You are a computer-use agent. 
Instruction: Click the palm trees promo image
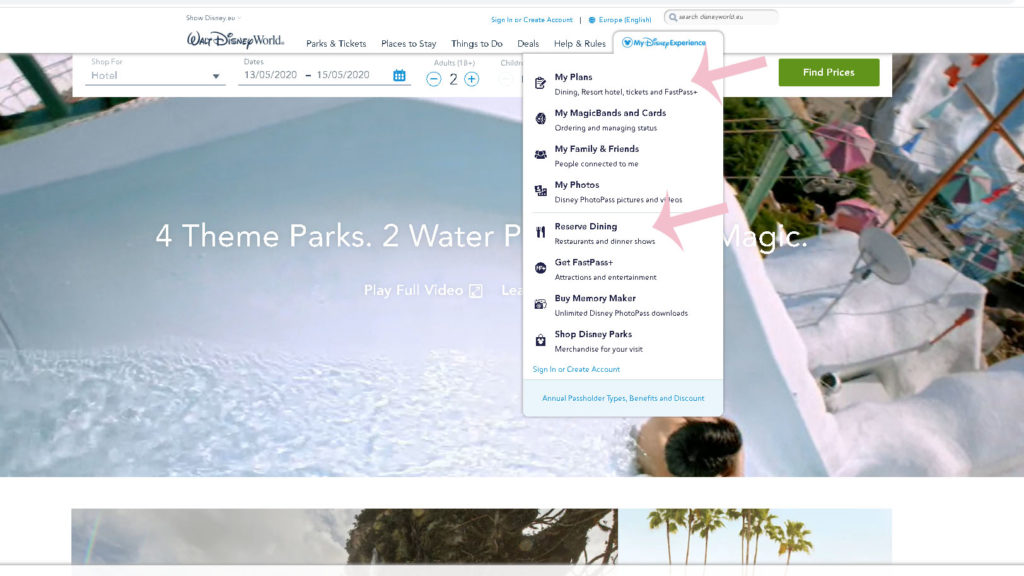(755, 536)
